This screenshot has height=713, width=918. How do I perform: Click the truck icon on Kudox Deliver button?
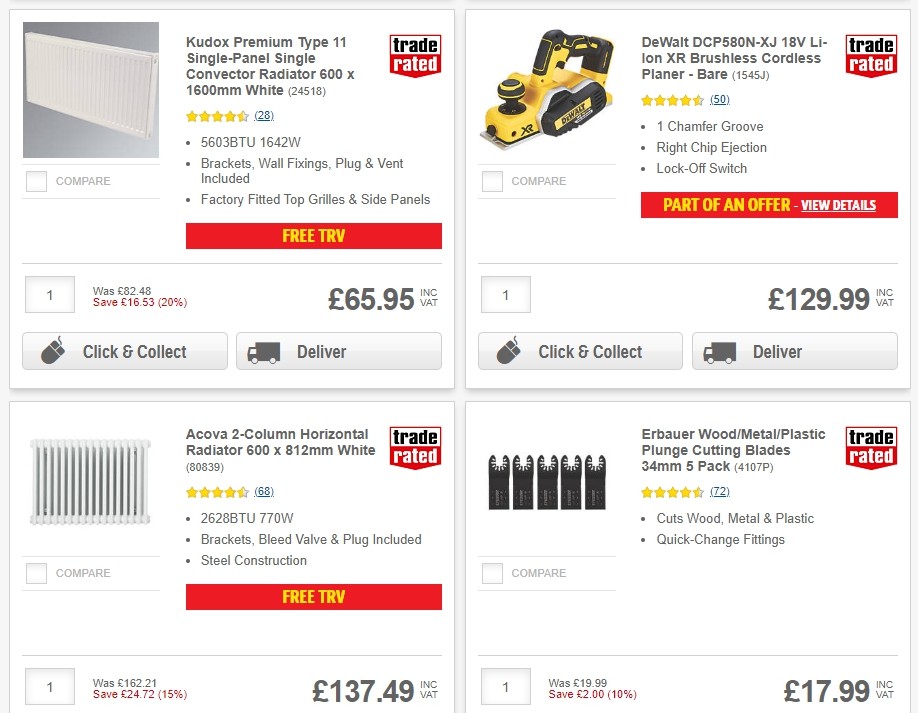click(x=265, y=351)
